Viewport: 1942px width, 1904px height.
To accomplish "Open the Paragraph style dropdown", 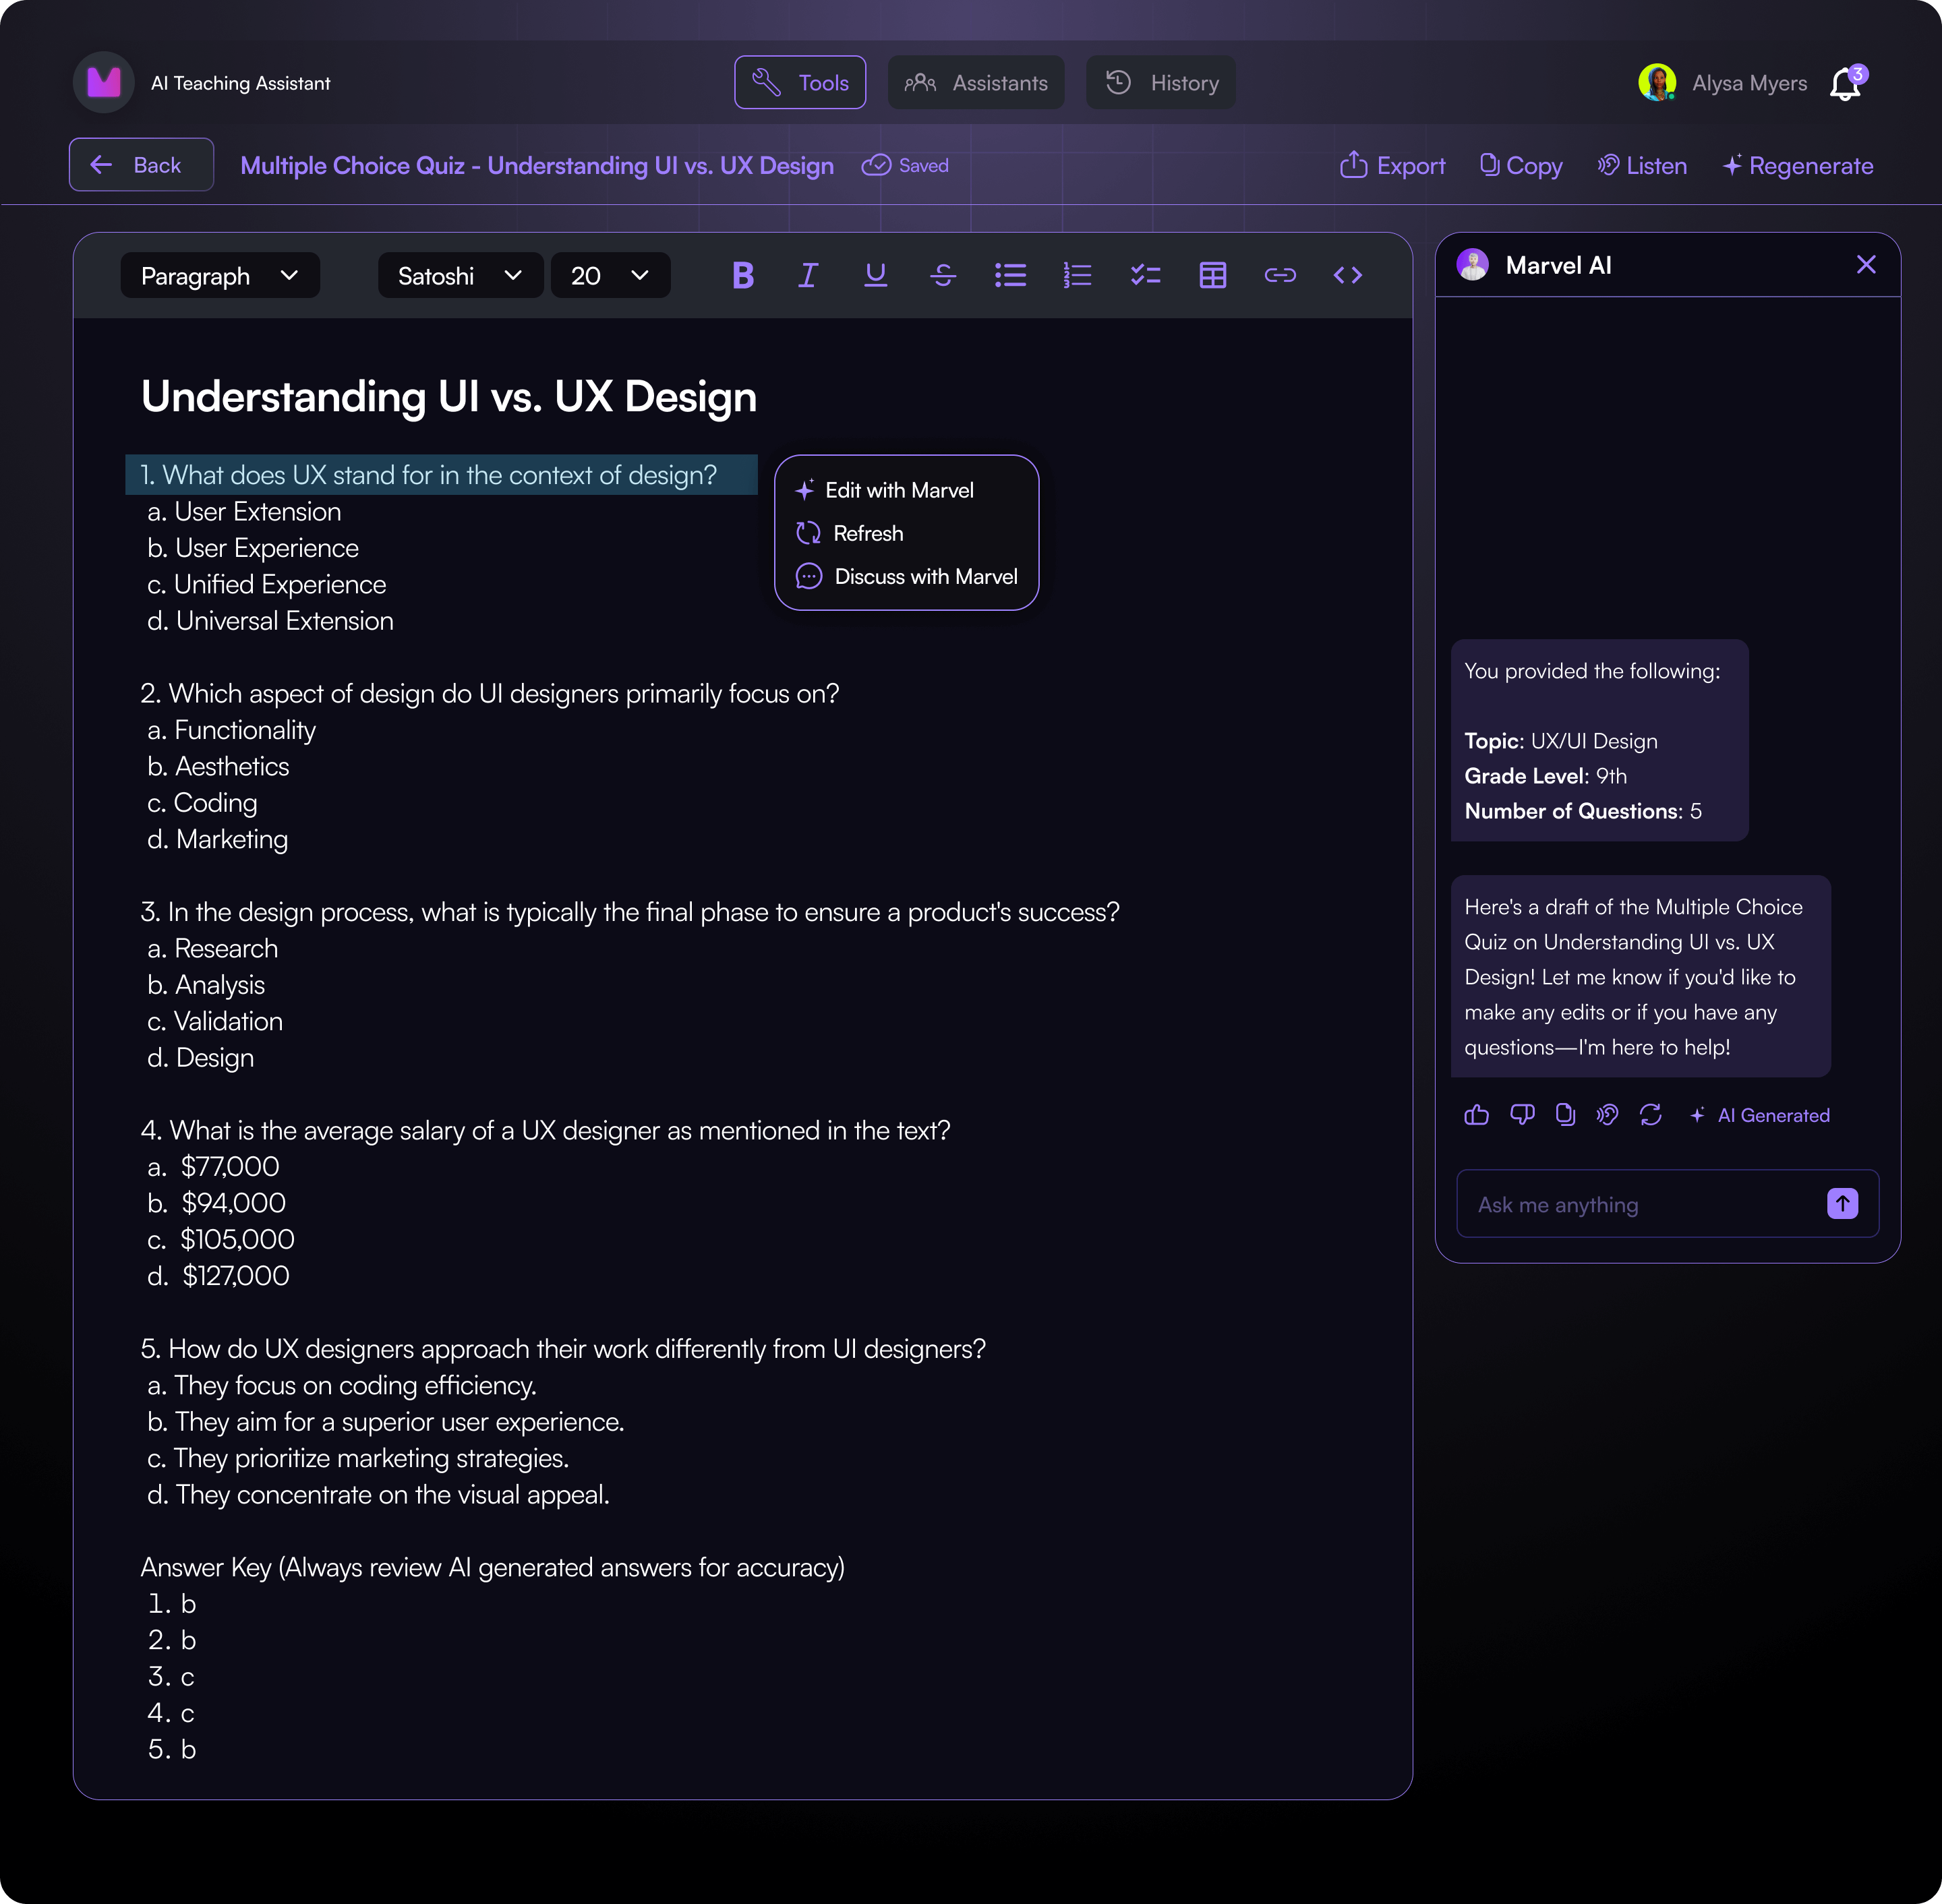I will [219, 276].
